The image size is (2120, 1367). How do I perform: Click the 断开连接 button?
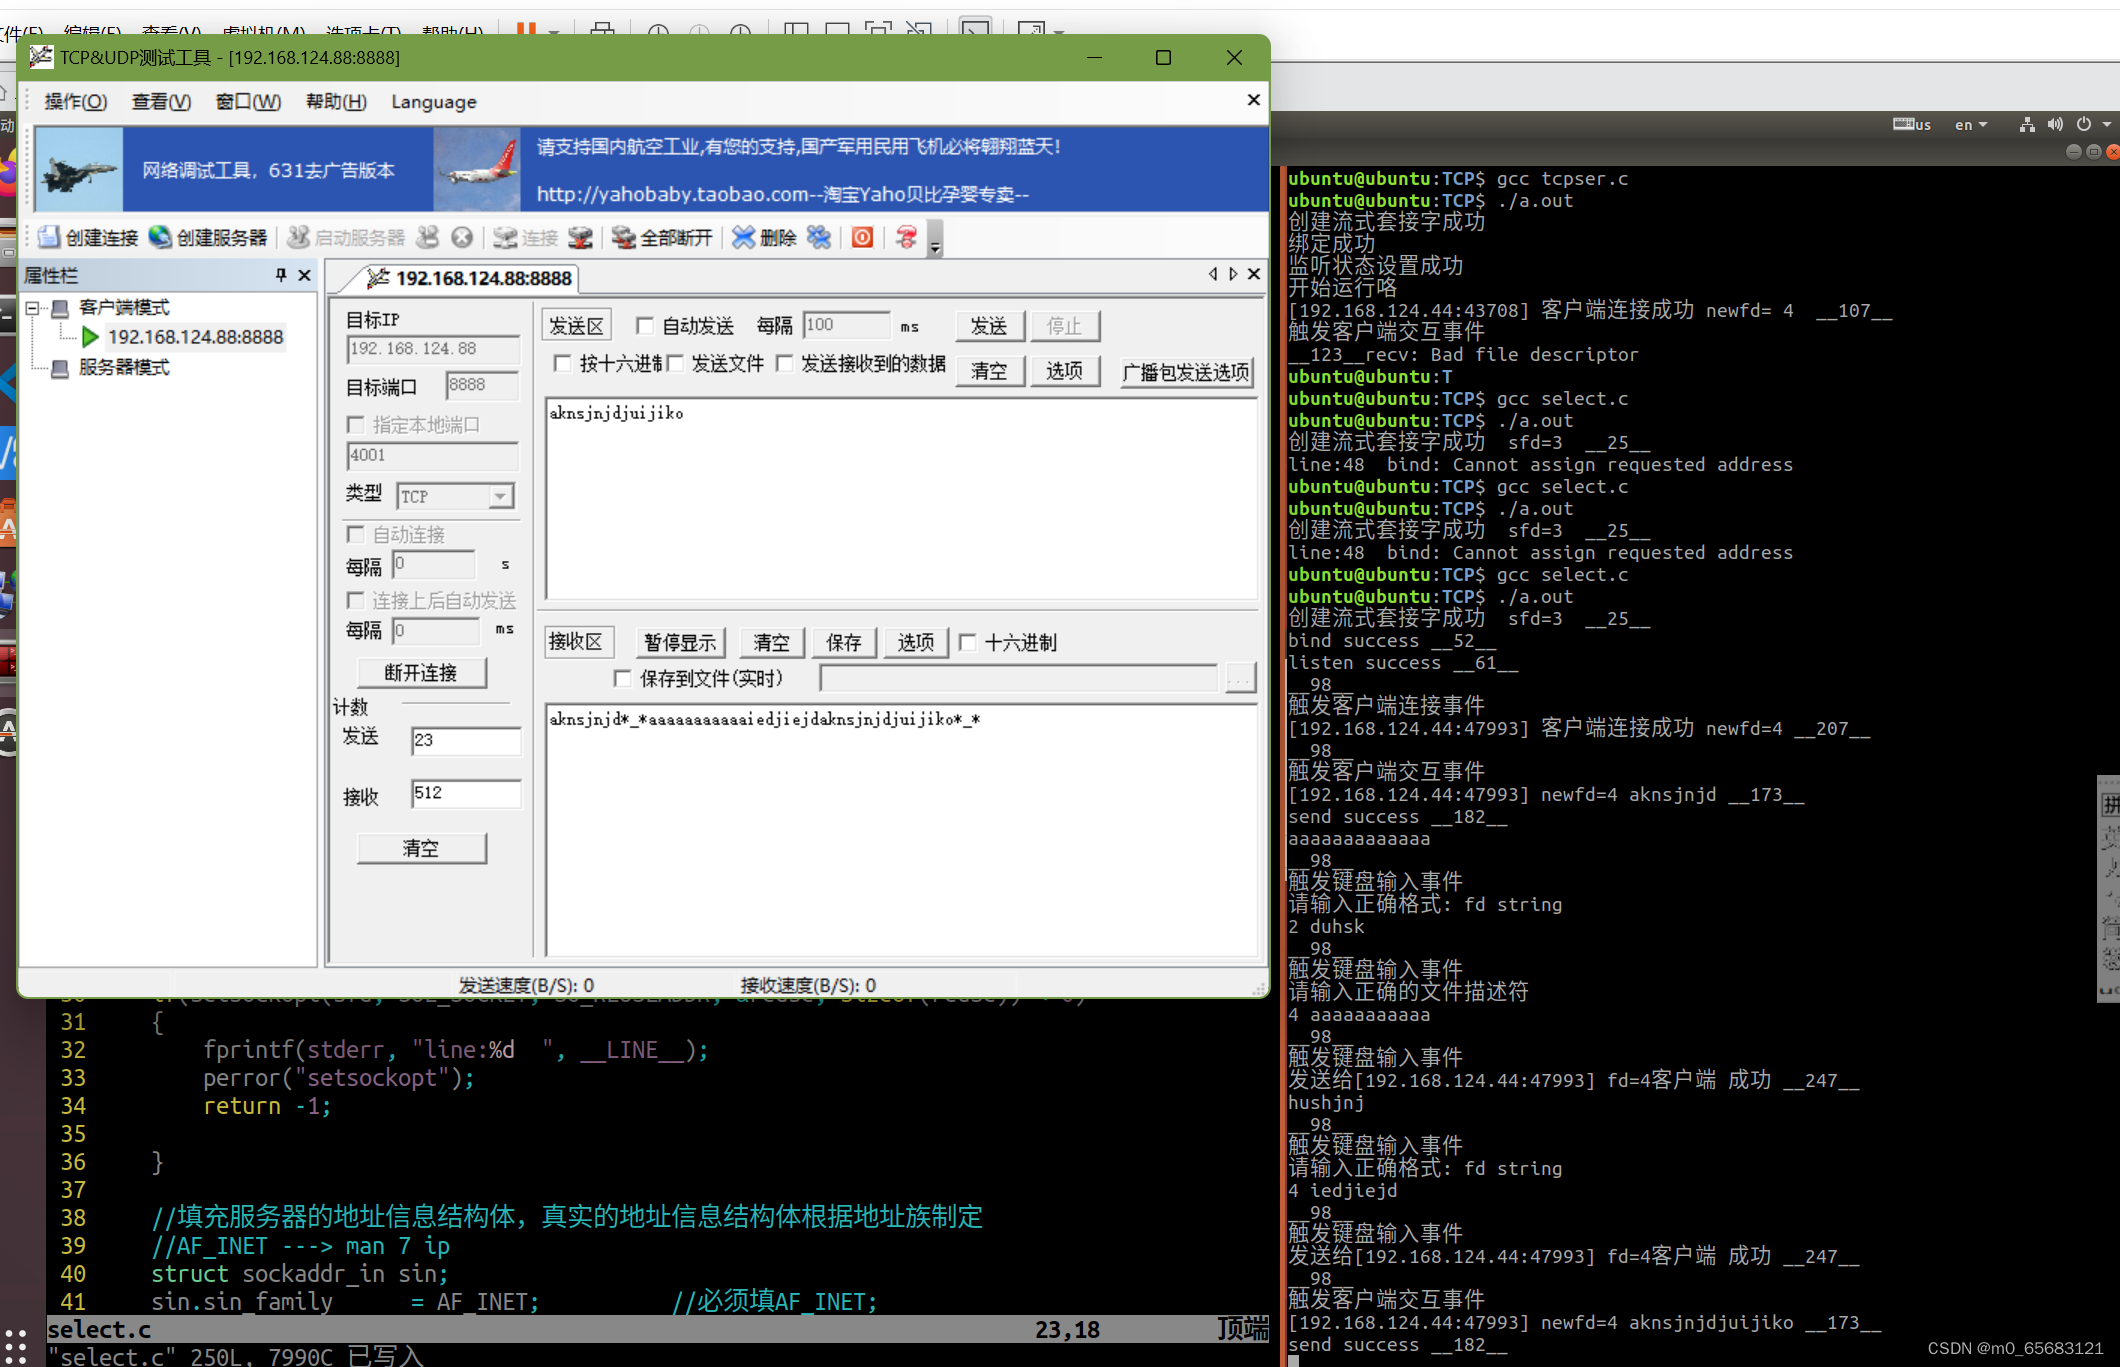(x=421, y=672)
